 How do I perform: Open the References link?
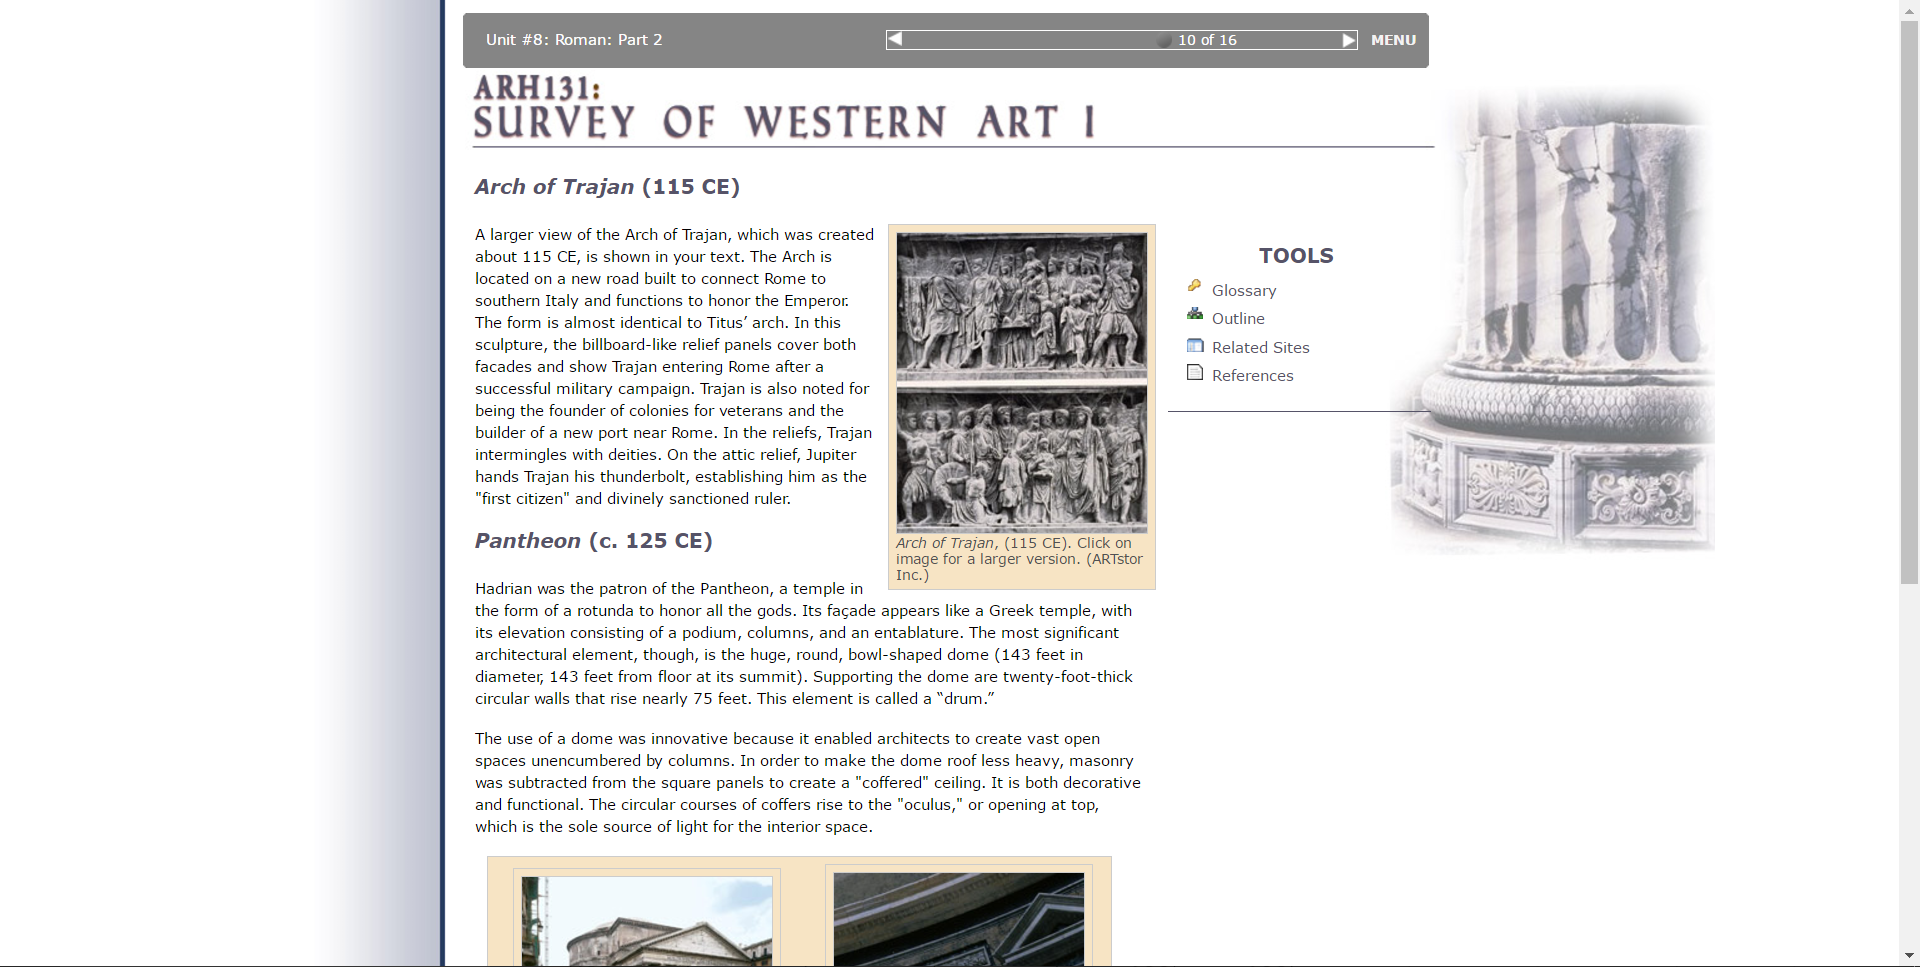1252,376
